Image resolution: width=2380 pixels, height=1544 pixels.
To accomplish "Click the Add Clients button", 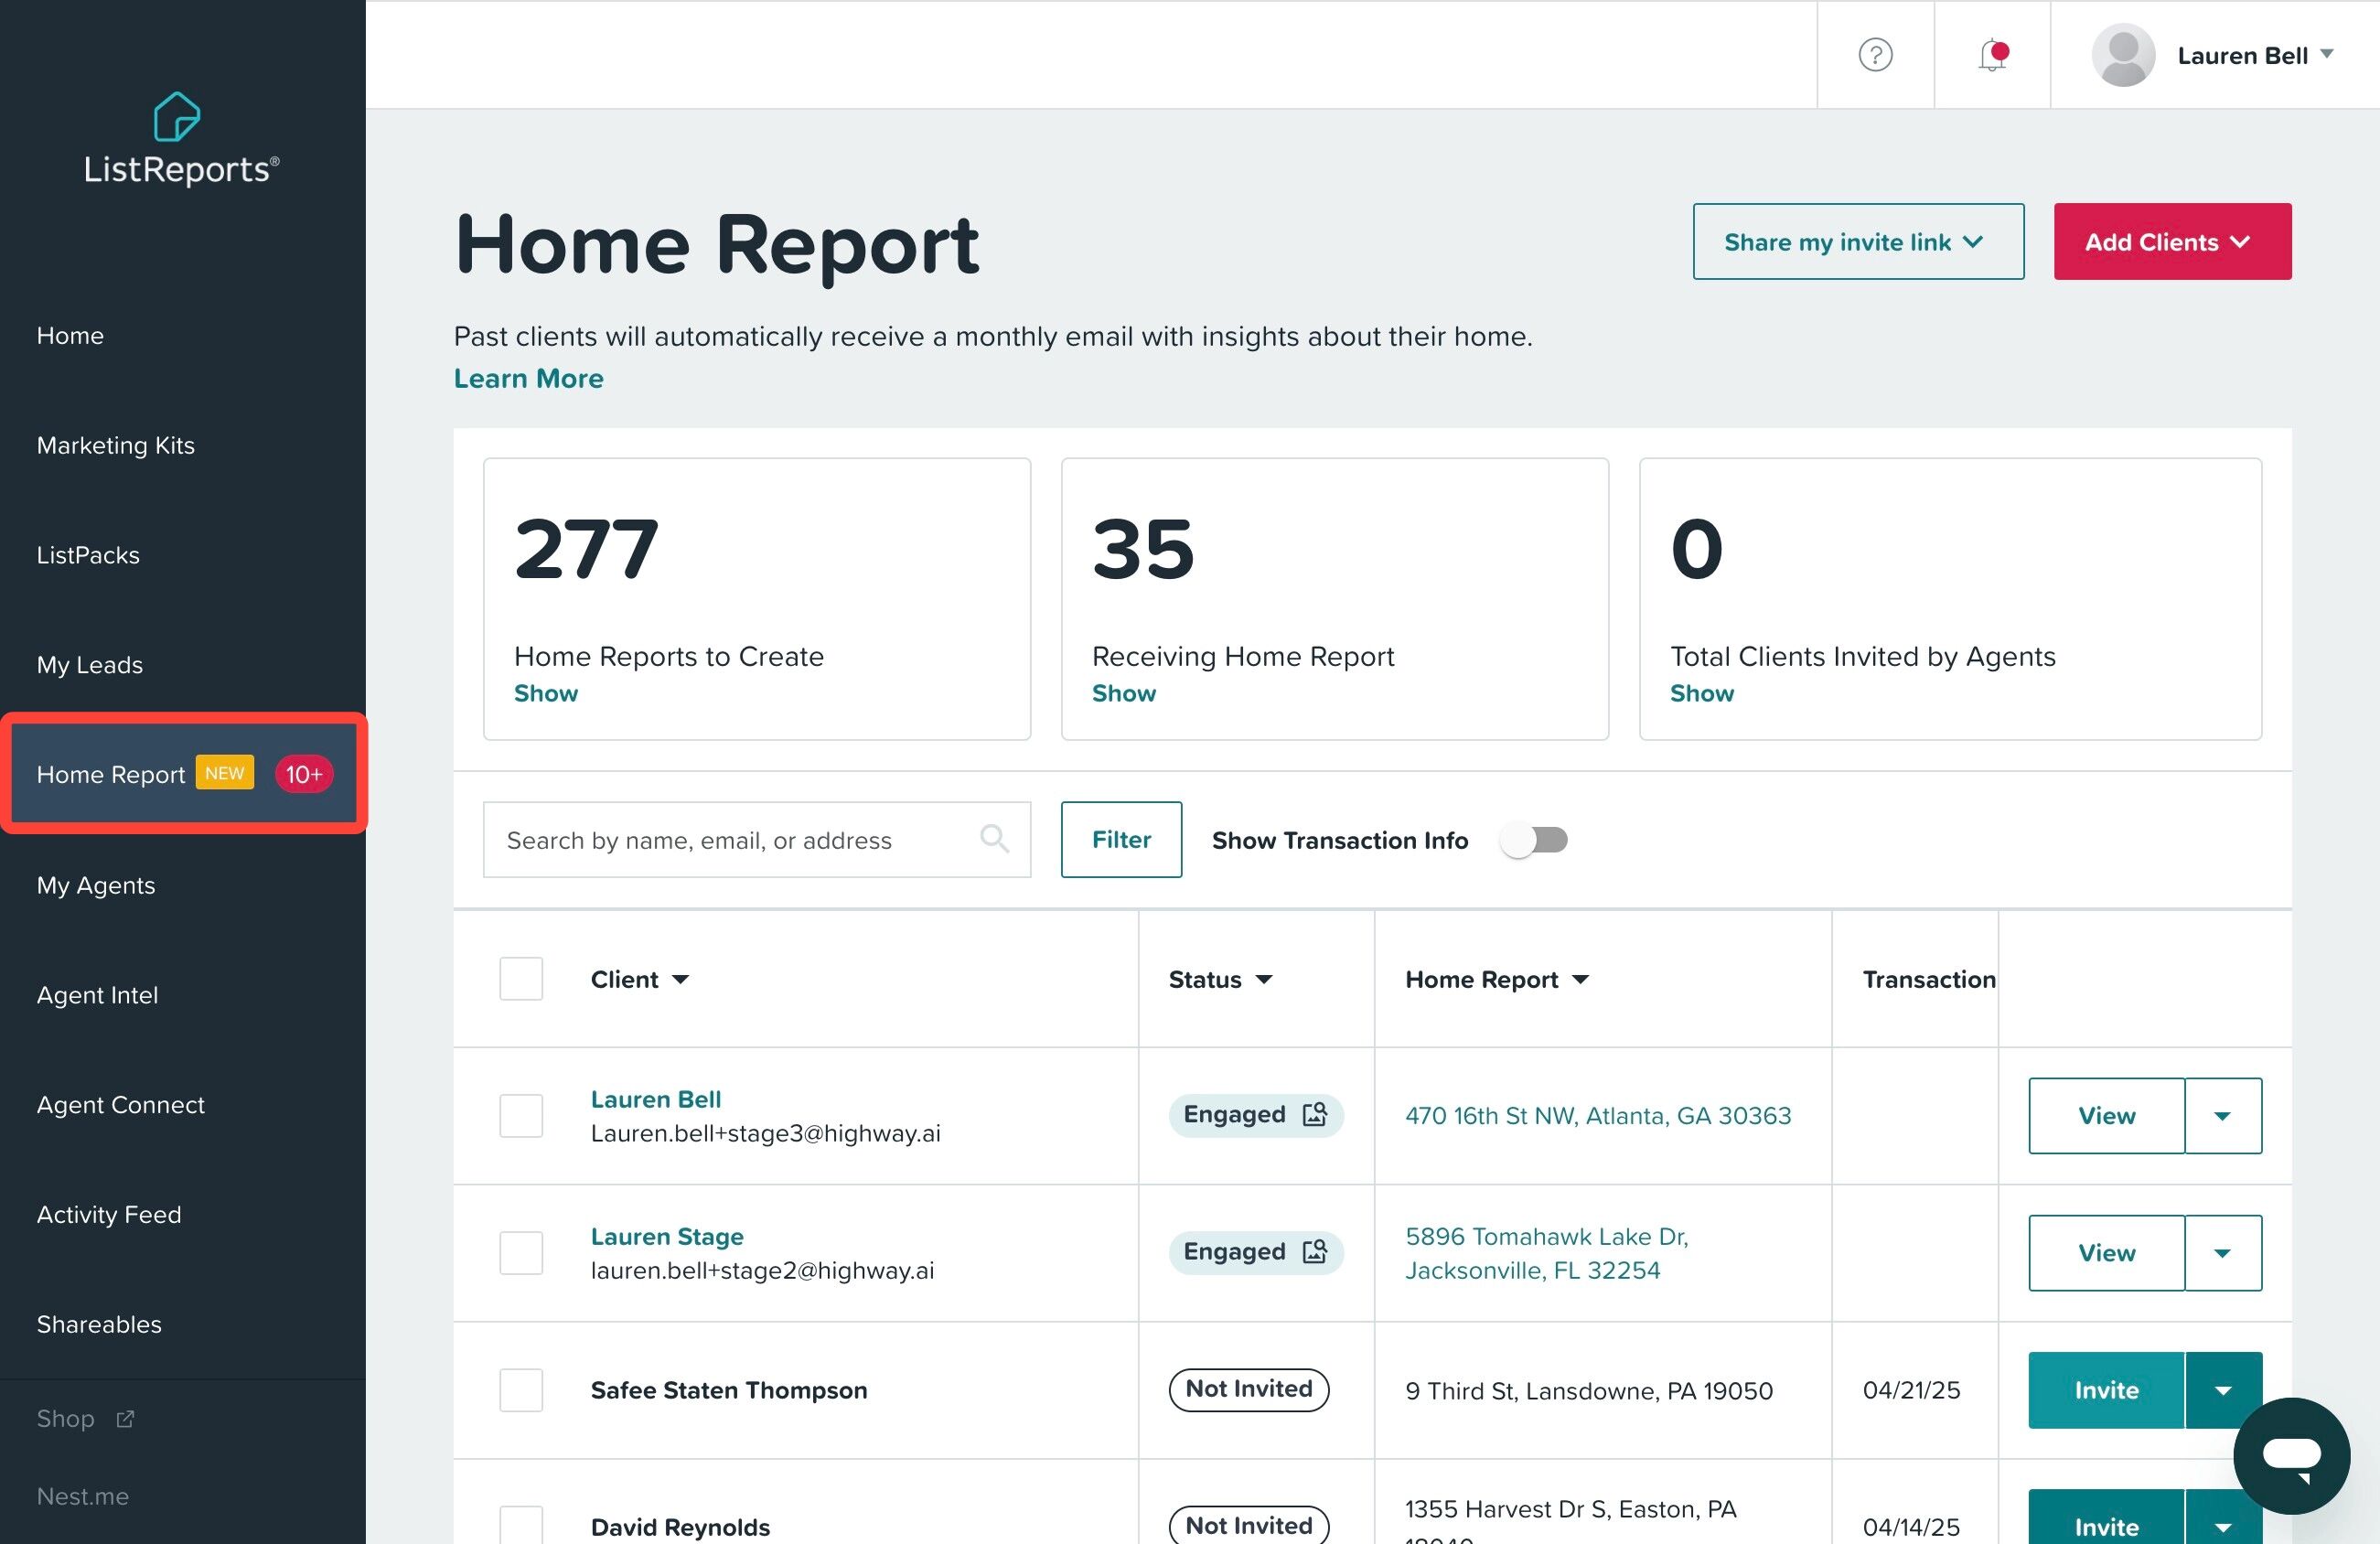I will (2171, 241).
